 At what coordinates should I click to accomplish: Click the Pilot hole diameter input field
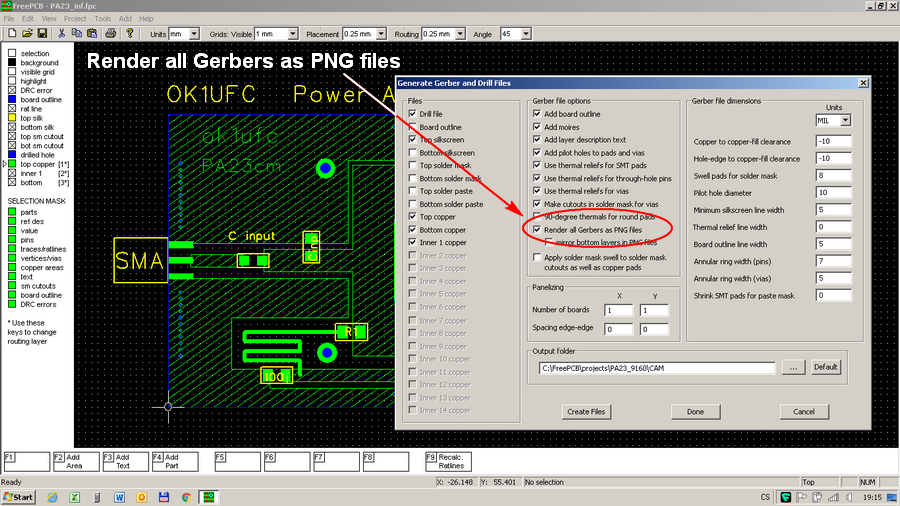(832, 192)
